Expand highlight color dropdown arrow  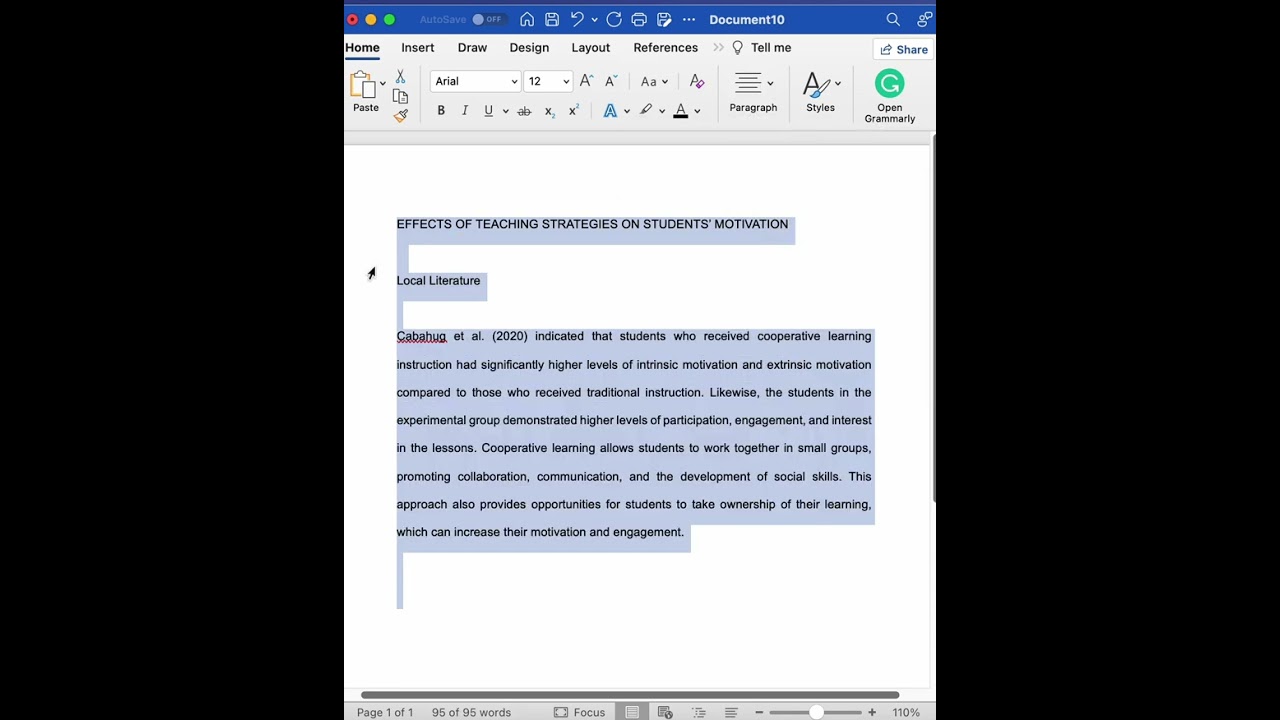pyautogui.click(x=662, y=112)
